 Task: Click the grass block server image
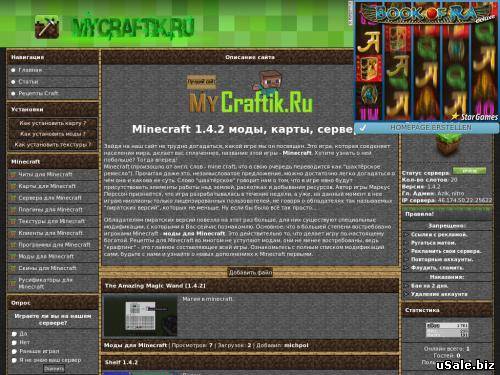[447, 144]
